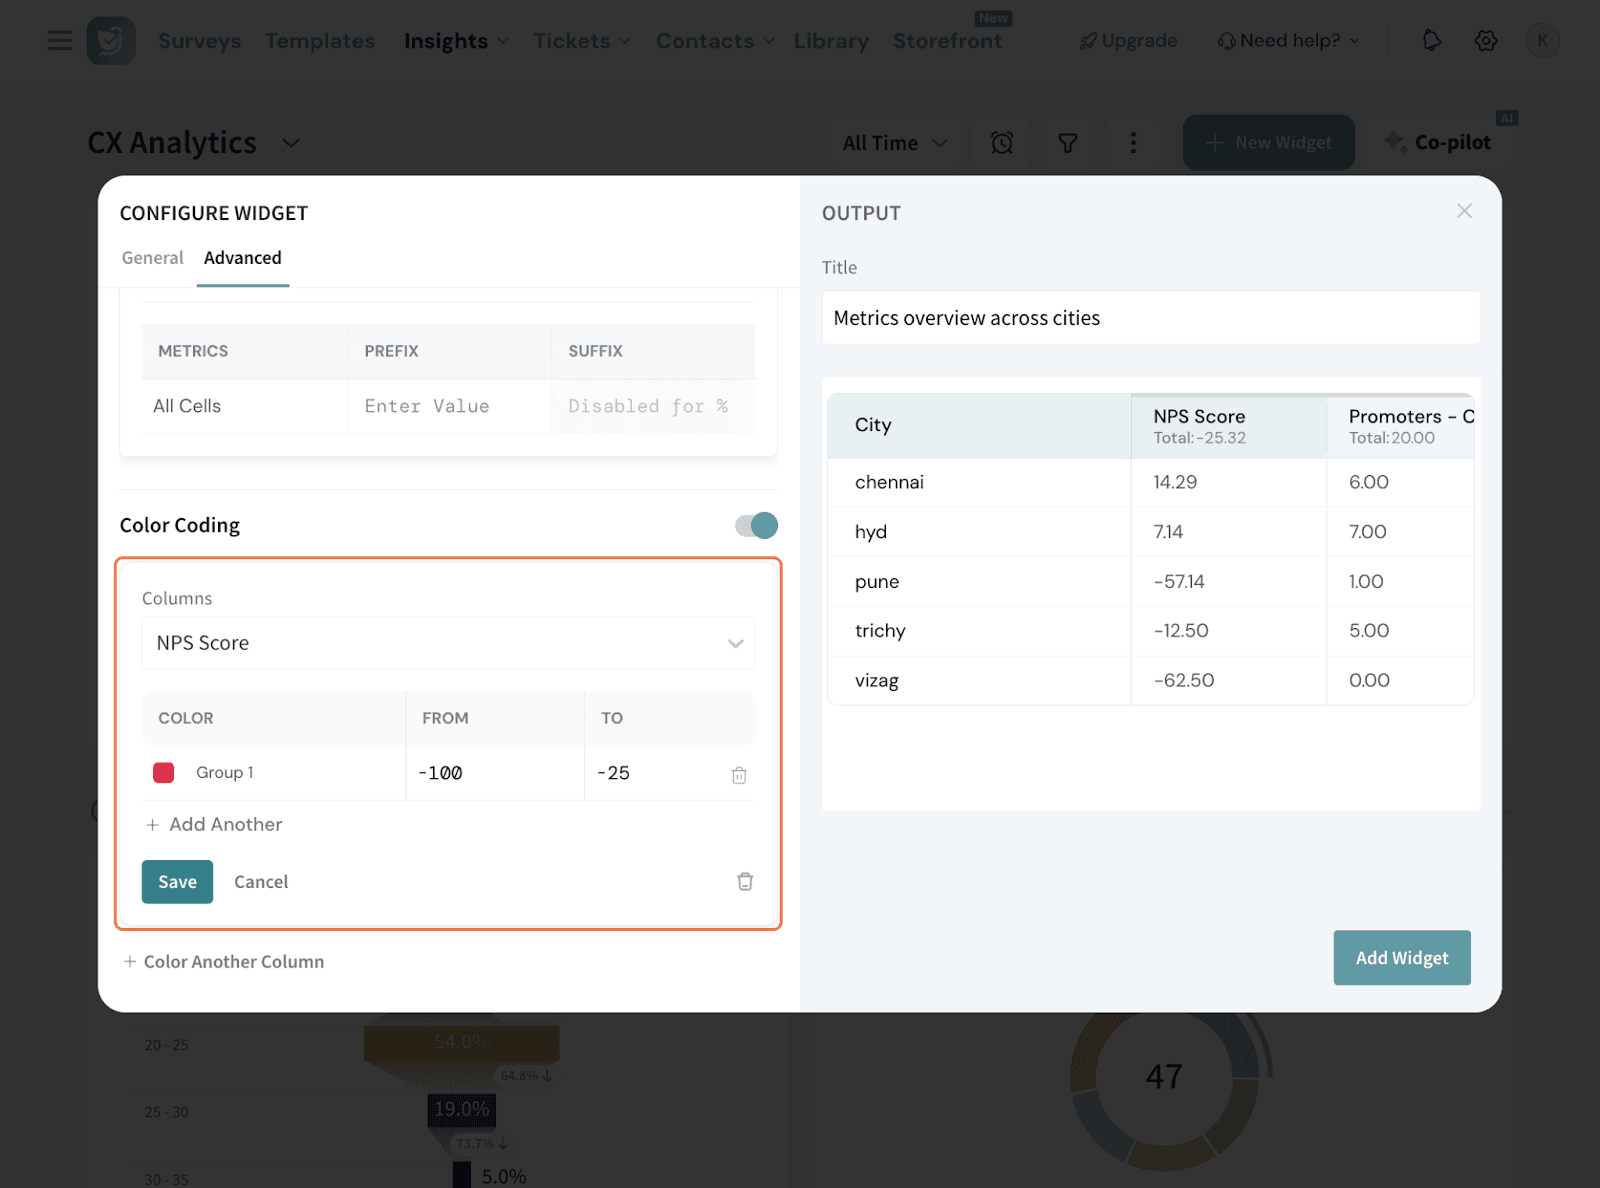
Task: Click the dashboard filter funnel icon
Action: 1068,143
